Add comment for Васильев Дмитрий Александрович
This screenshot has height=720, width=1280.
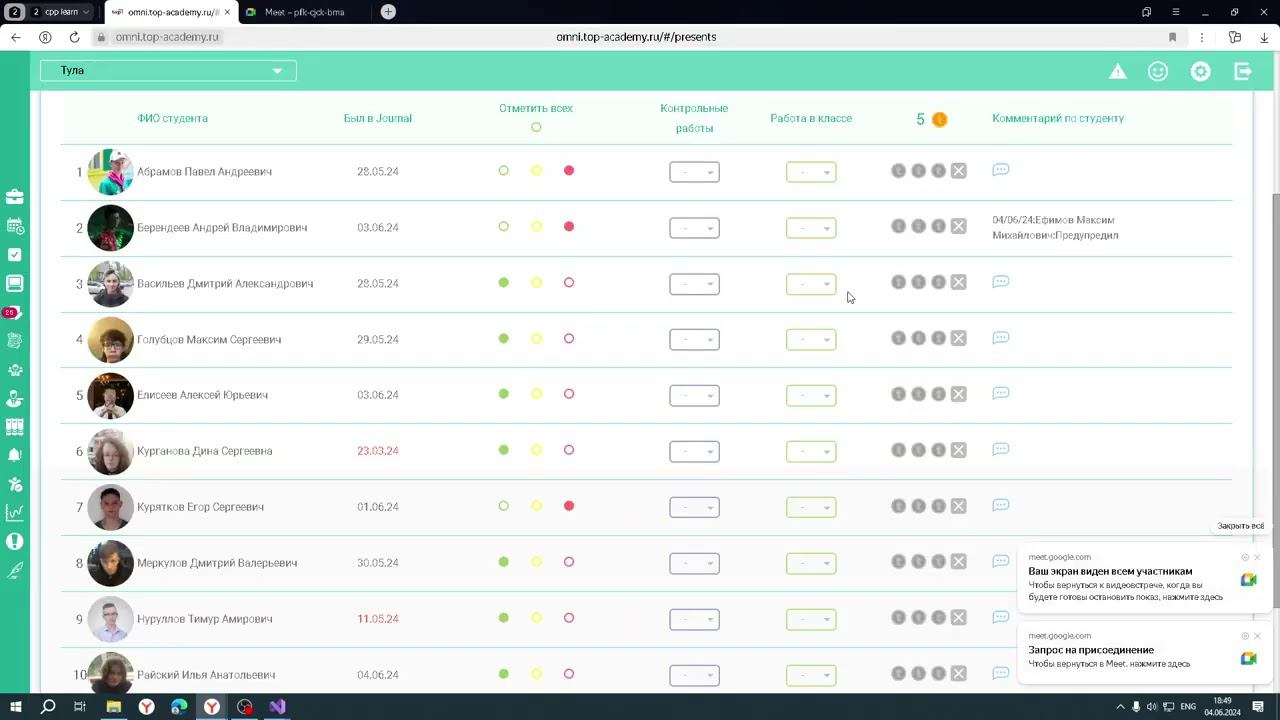click(x=1000, y=282)
